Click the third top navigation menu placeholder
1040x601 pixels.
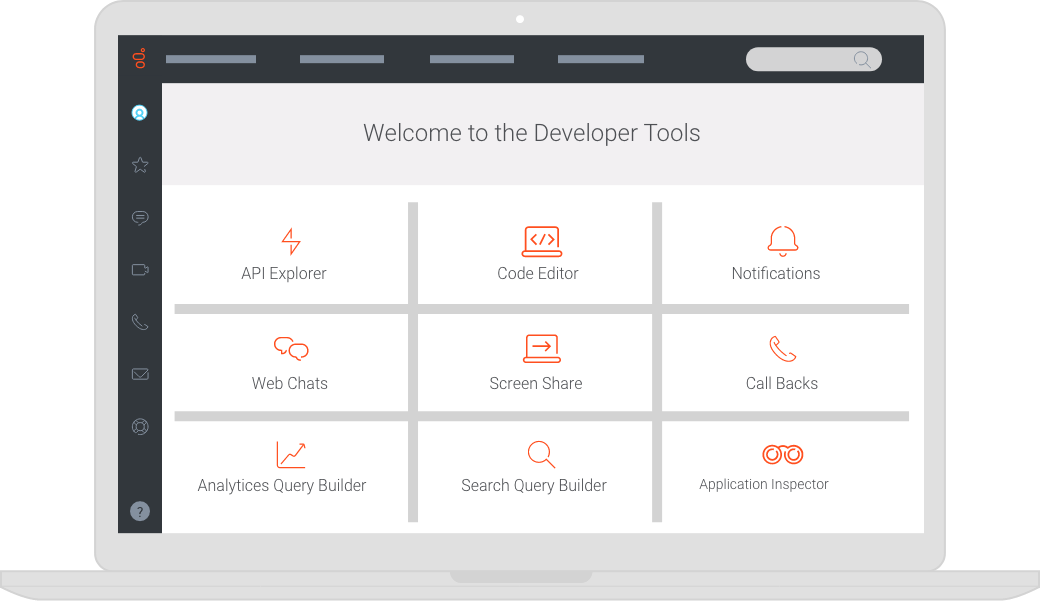coord(472,59)
